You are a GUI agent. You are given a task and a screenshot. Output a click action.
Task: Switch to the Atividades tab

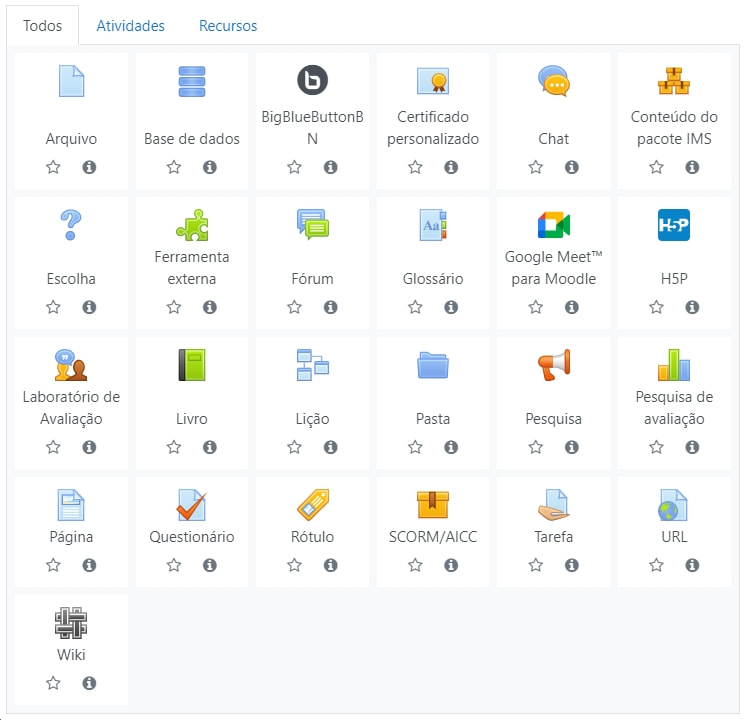pos(130,26)
